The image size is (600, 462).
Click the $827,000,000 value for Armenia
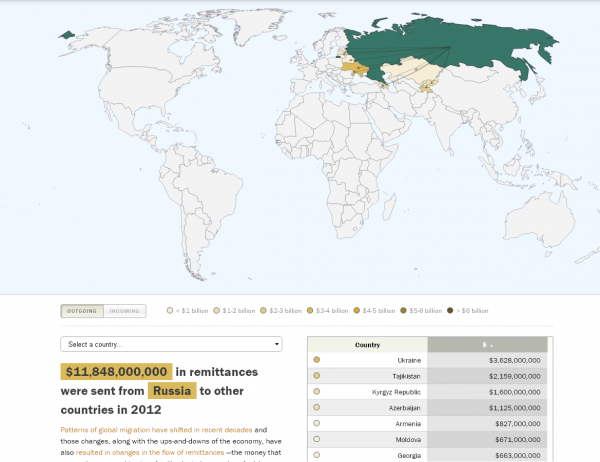518,424
